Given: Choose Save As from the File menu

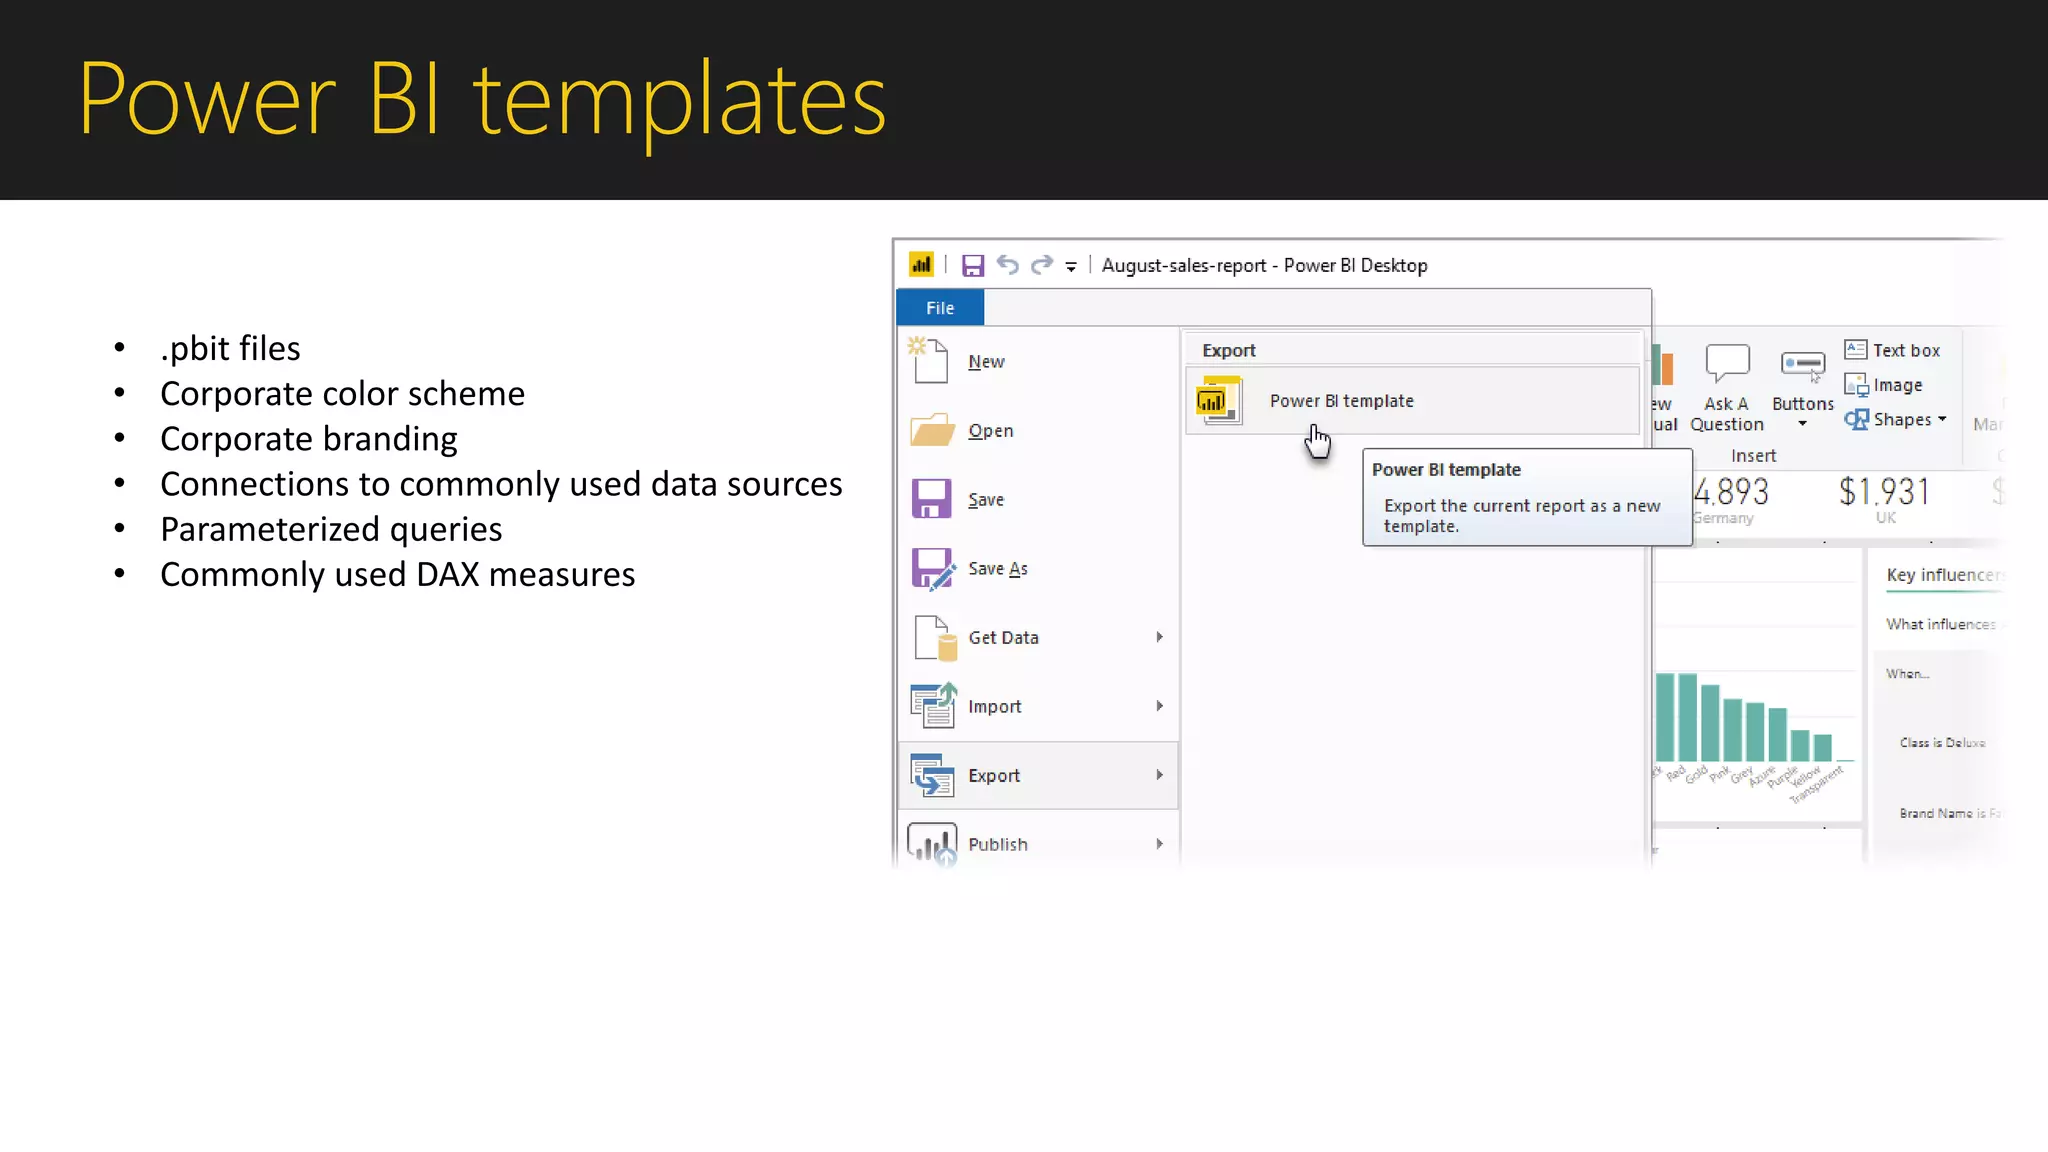Looking at the screenshot, I should click(x=1038, y=568).
